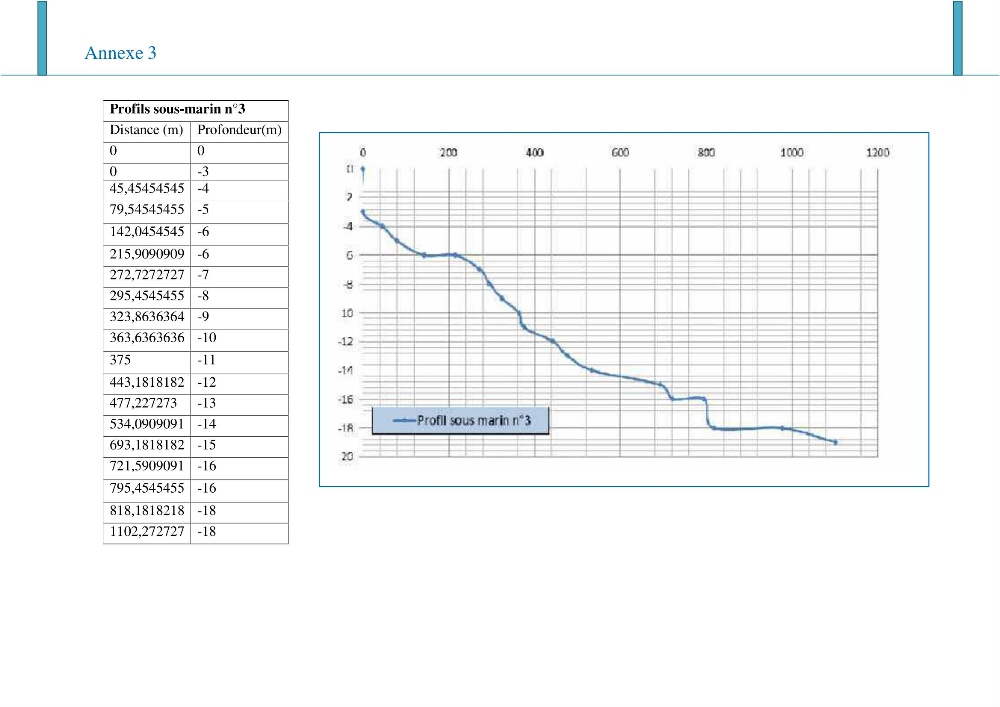Image resolution: width=1000 pixels, height=707 pixels.
Task: Click the cell showing 1102,272727
Action: (x=147, y=532)
